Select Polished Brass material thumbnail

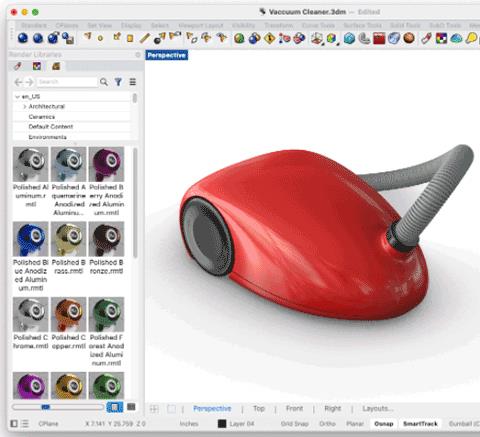coord(68,239)
